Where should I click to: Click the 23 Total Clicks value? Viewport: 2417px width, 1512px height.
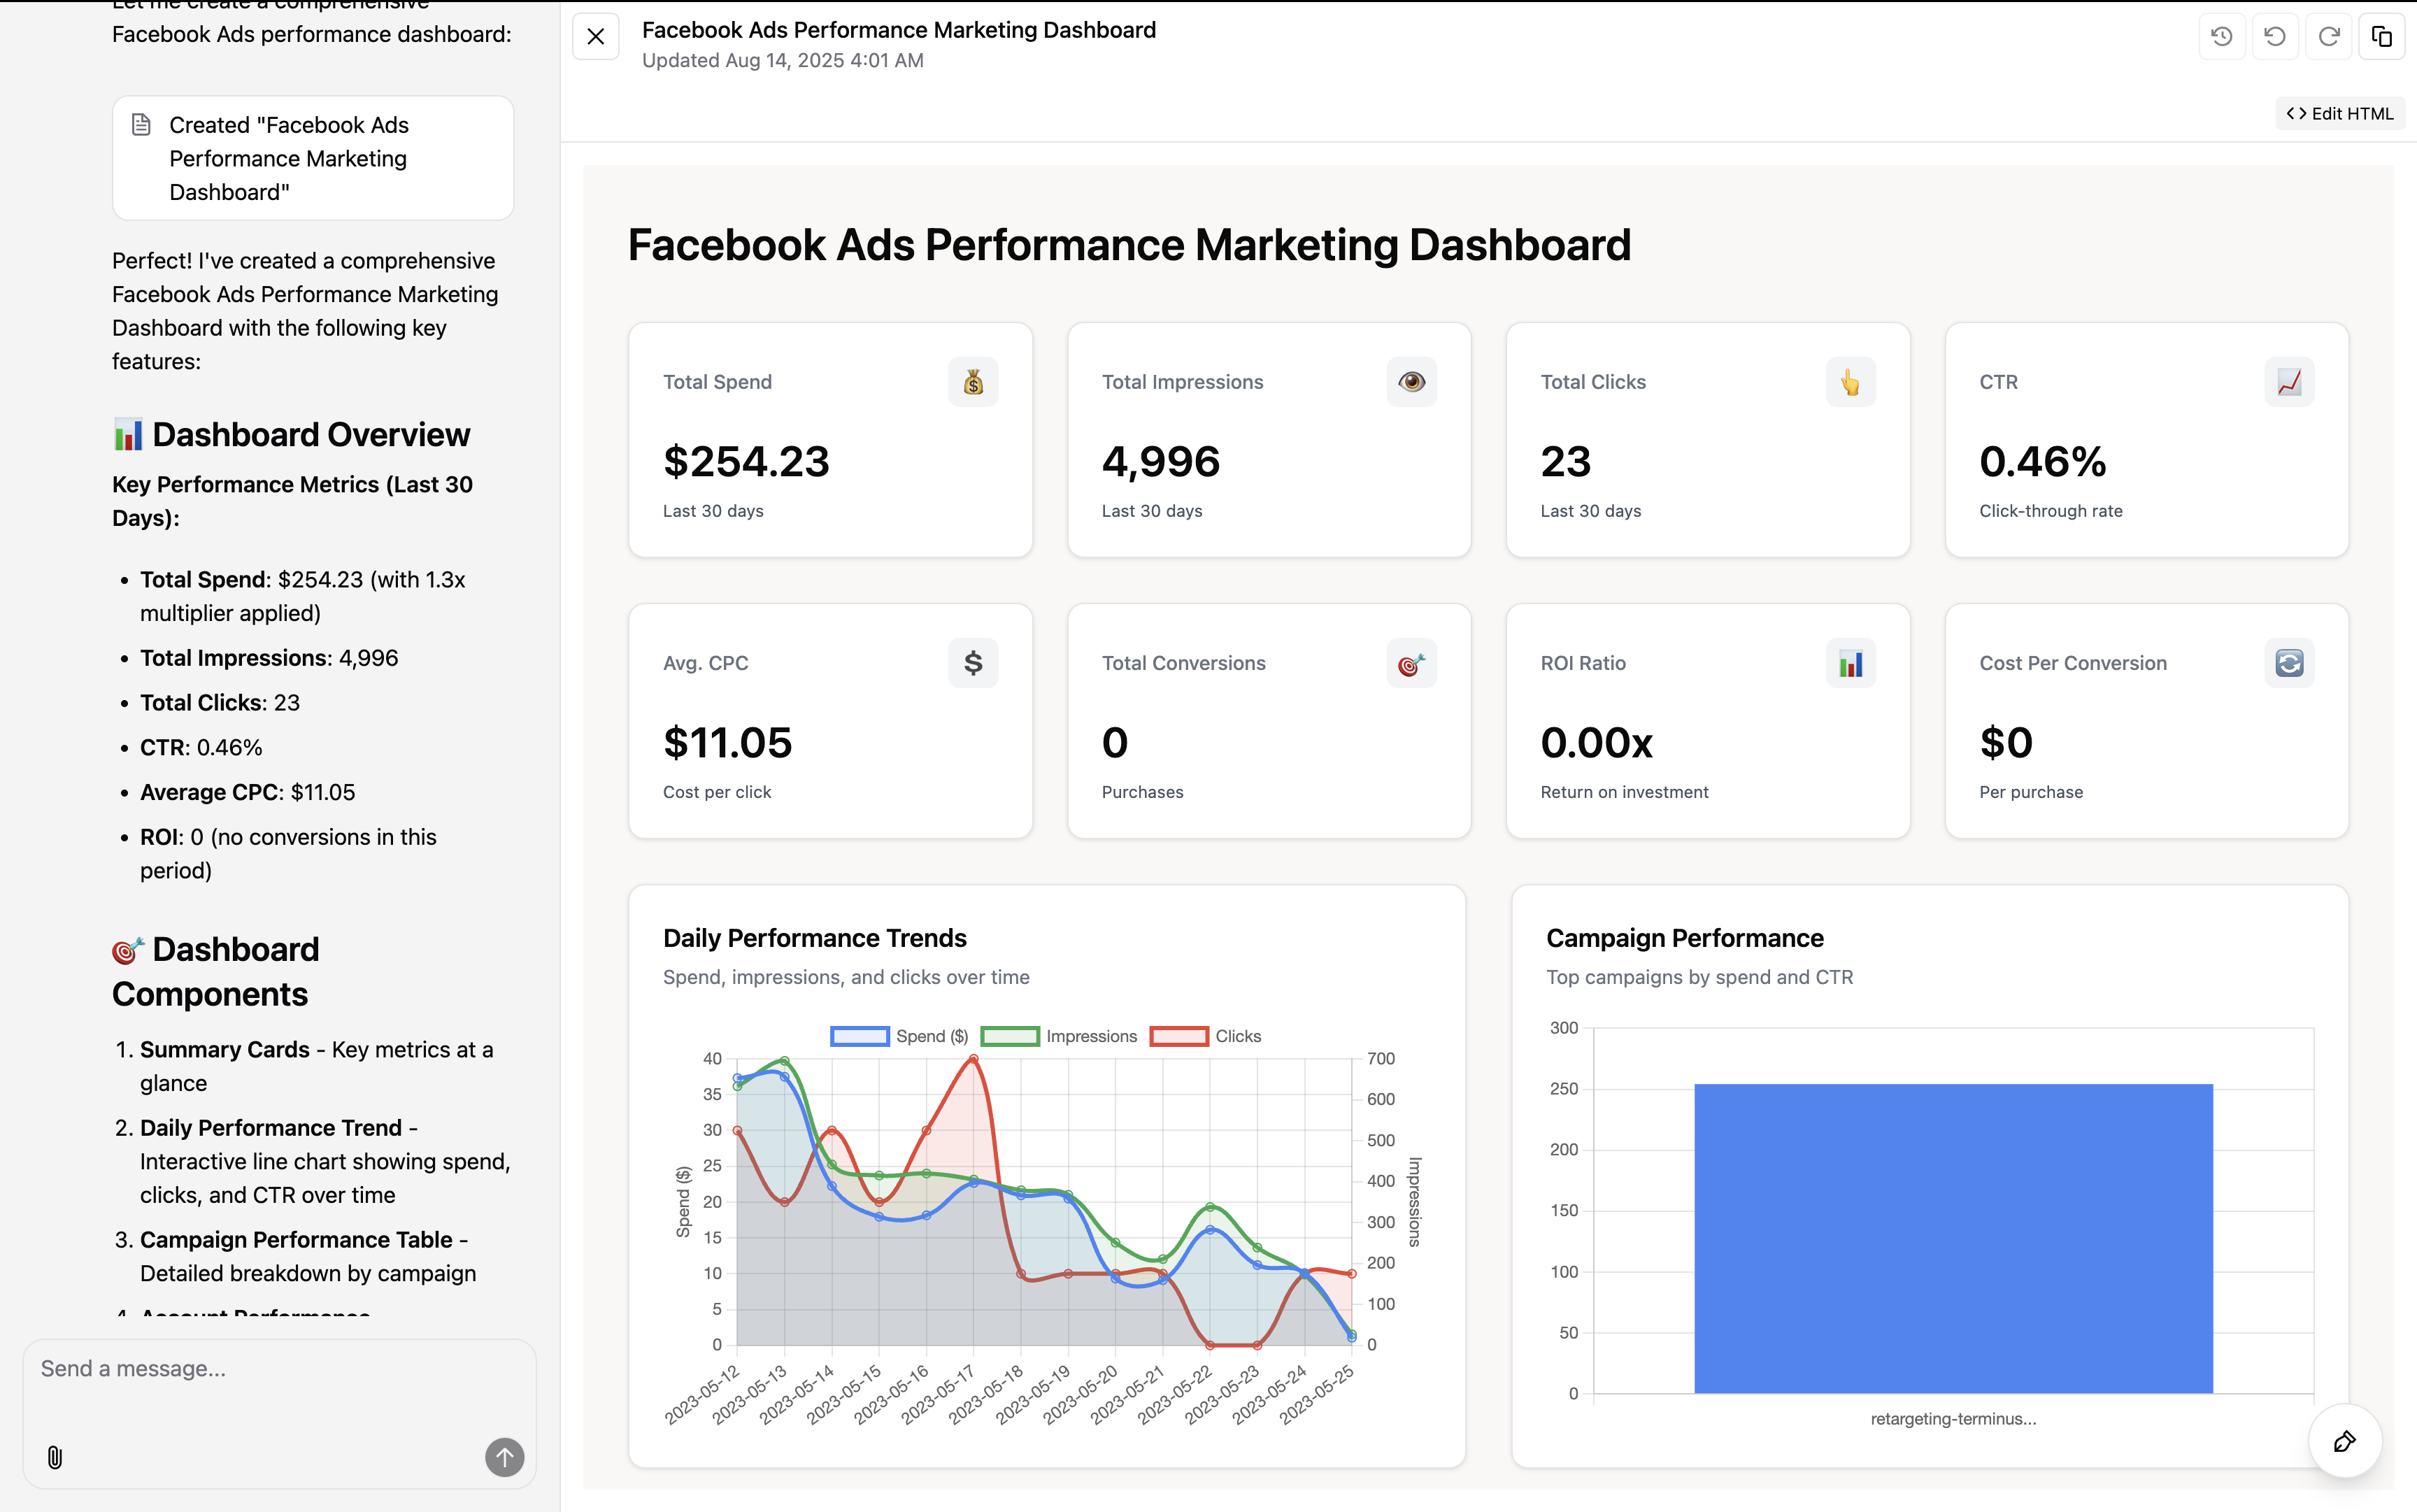[1565, 461]
